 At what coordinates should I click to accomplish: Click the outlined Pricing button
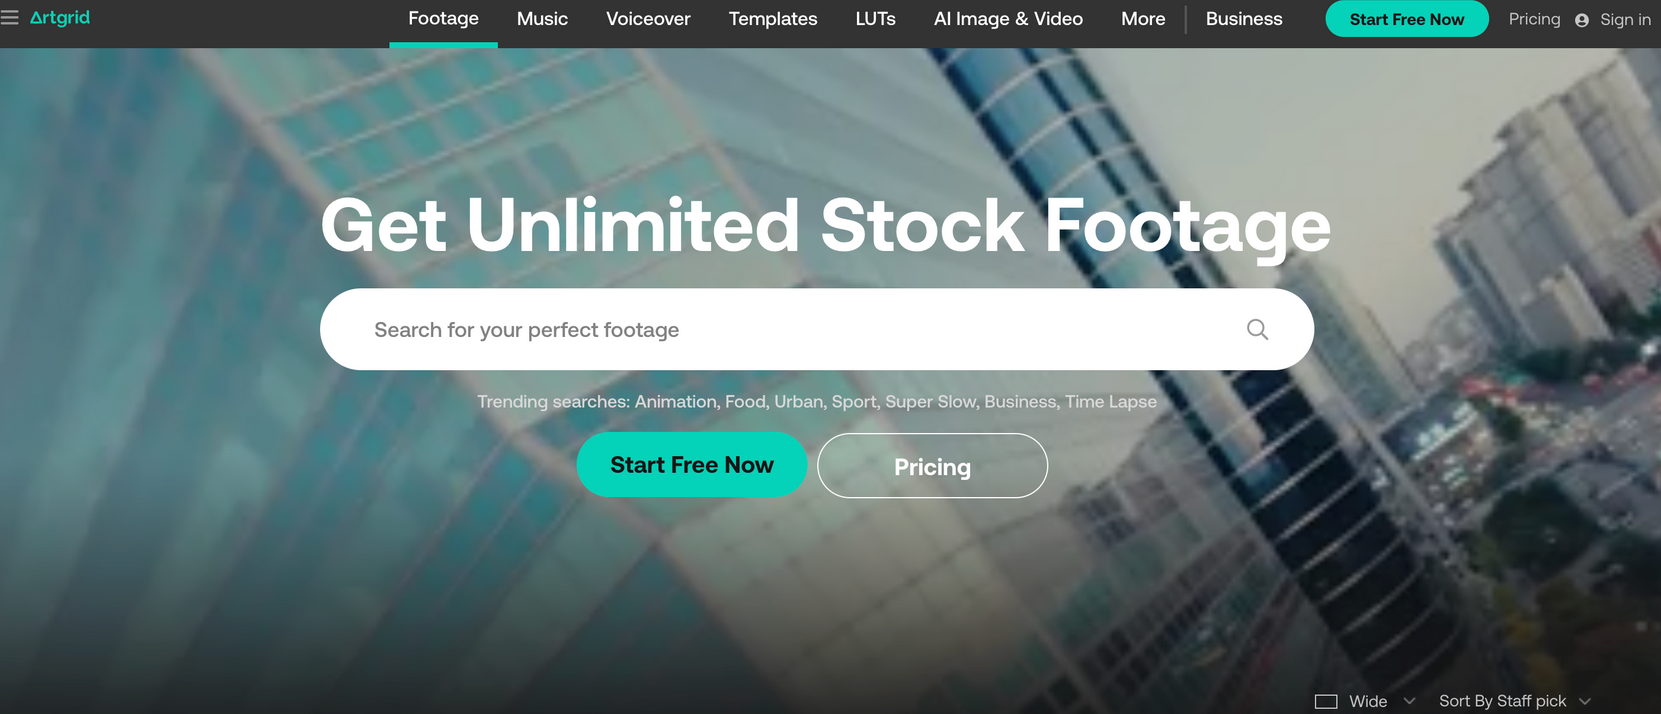point(932,466)
